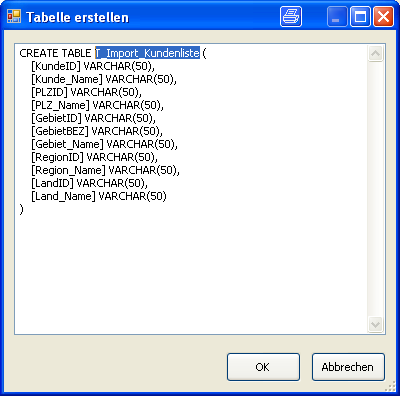400x396 pixels.
Task: Click the [Land_Name] VARCHAR(50) line
Action: point(99,196)
